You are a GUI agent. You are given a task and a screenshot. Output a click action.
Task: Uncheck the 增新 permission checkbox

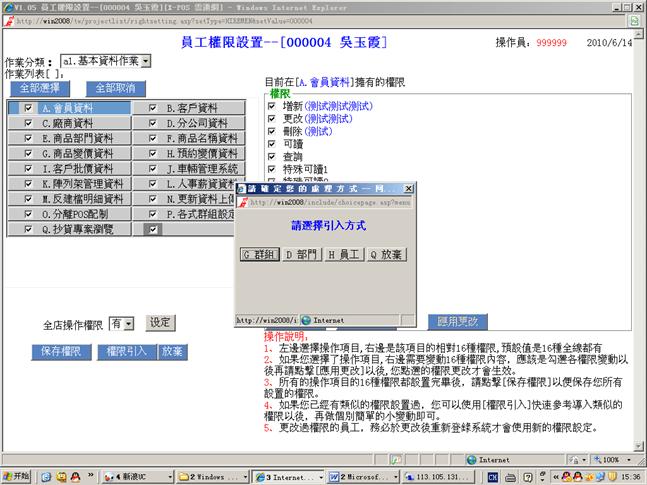(271, 104)
